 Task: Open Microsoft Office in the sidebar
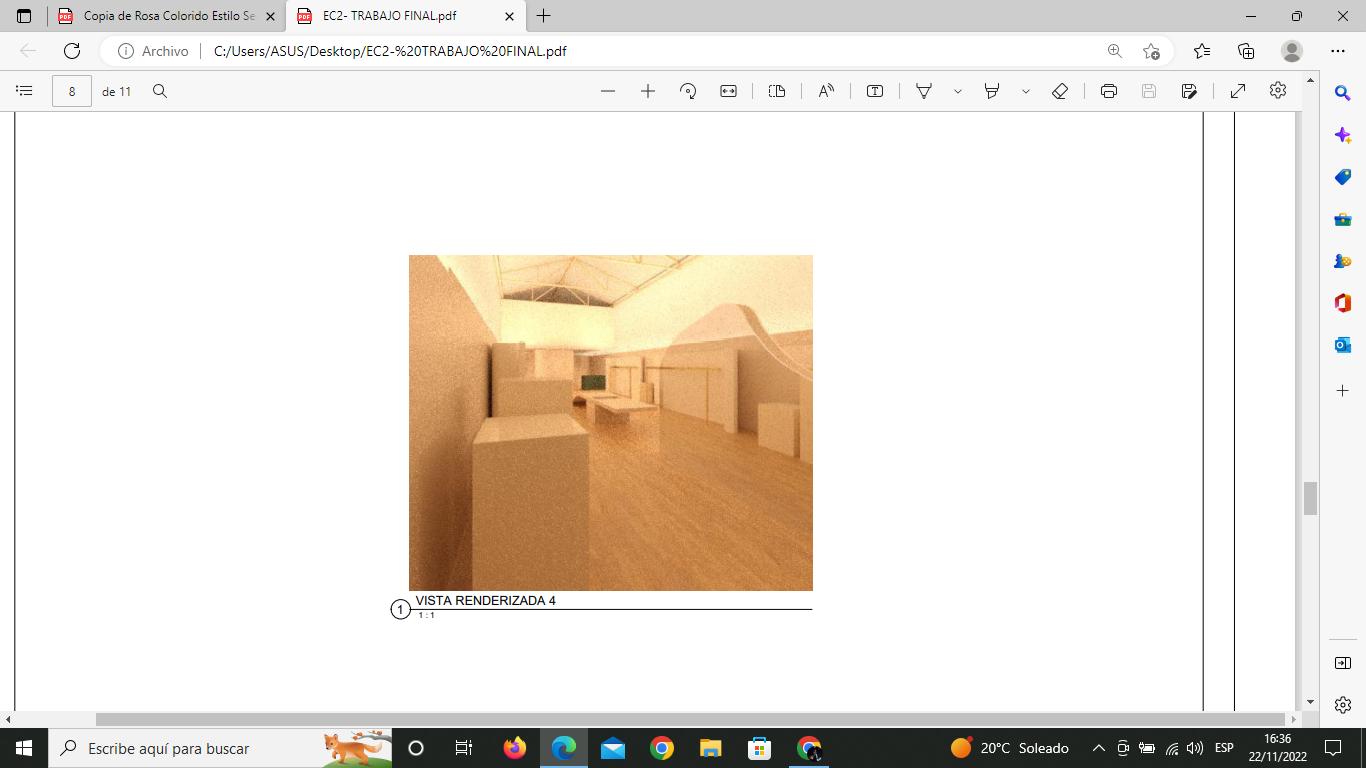pyautogui.click(x=1343, y=303)
